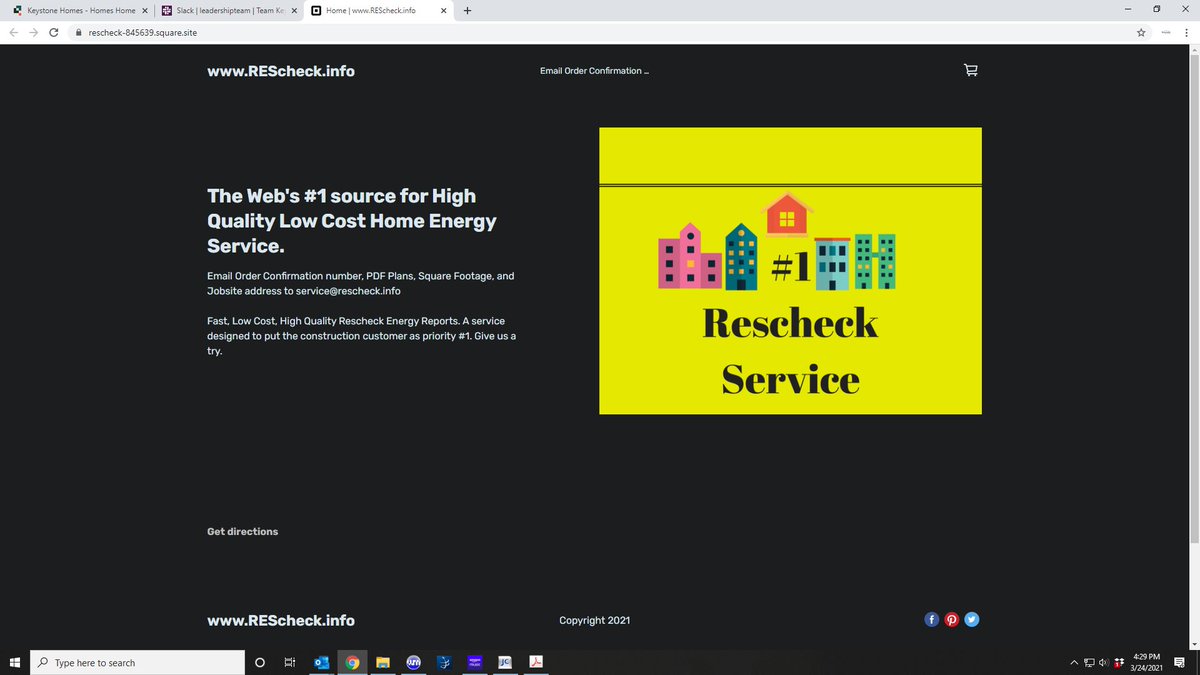Click the Rescheck Service yellow banner image
The height and width of the screenshot is (675, 1200).
(790, 270)
